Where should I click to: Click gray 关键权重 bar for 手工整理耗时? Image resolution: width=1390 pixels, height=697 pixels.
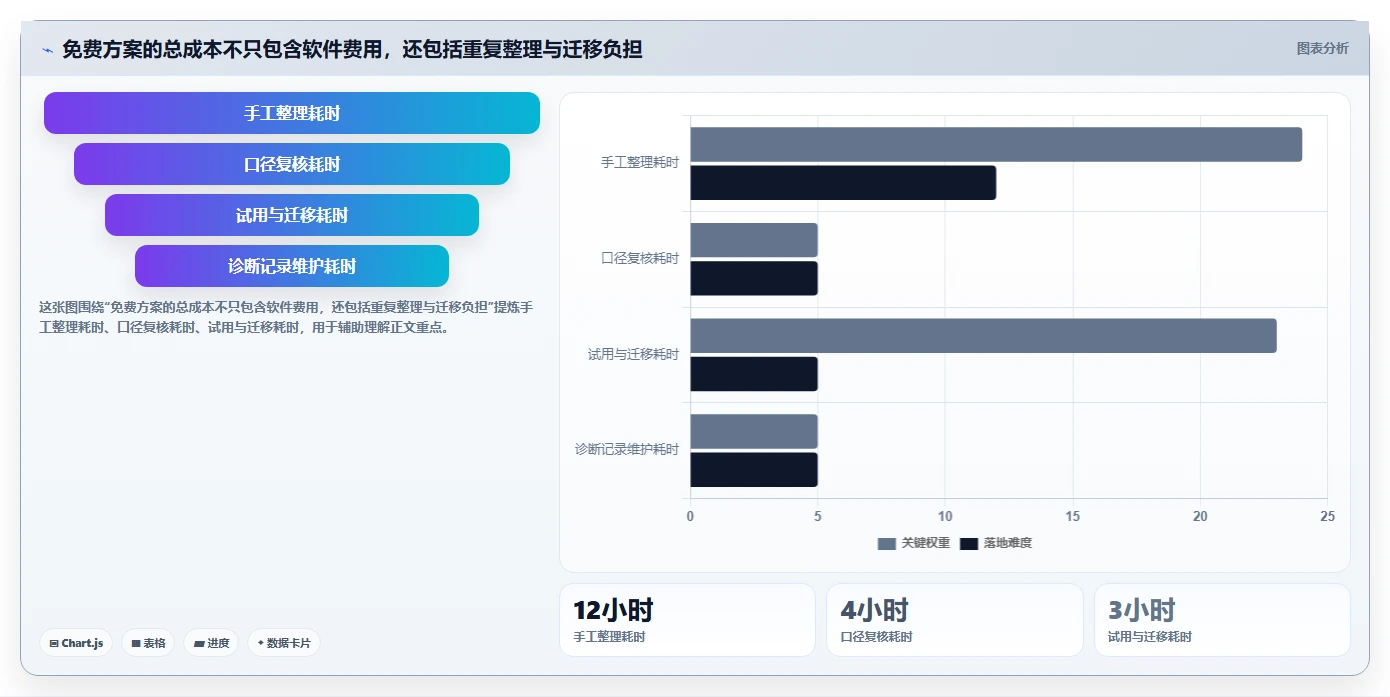[x=996, y=144]
